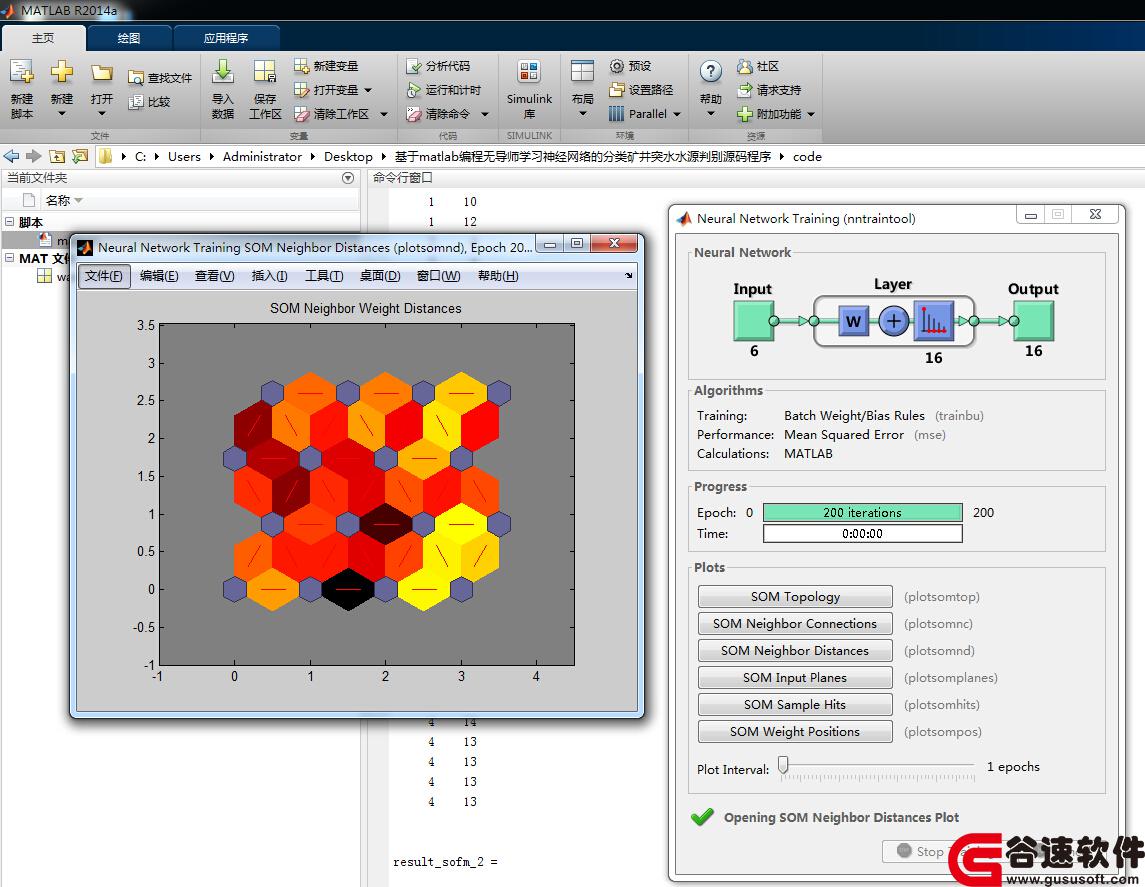Click Request Support (请求支持) icon
The width and height of the screenshot is (1145, 887).
[x=745, y=90]
